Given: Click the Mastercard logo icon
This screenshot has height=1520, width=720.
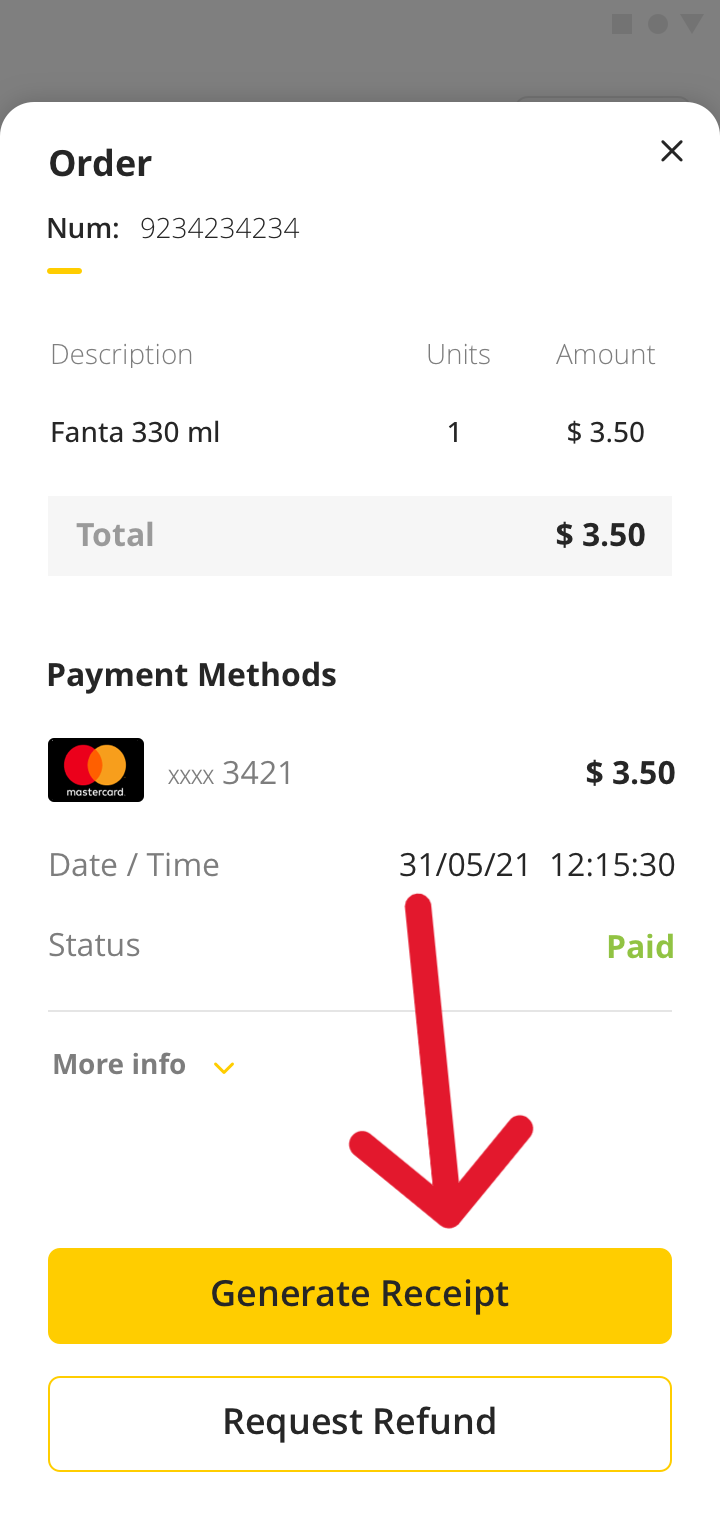Looking at the screenshot, I should [96, 770].
